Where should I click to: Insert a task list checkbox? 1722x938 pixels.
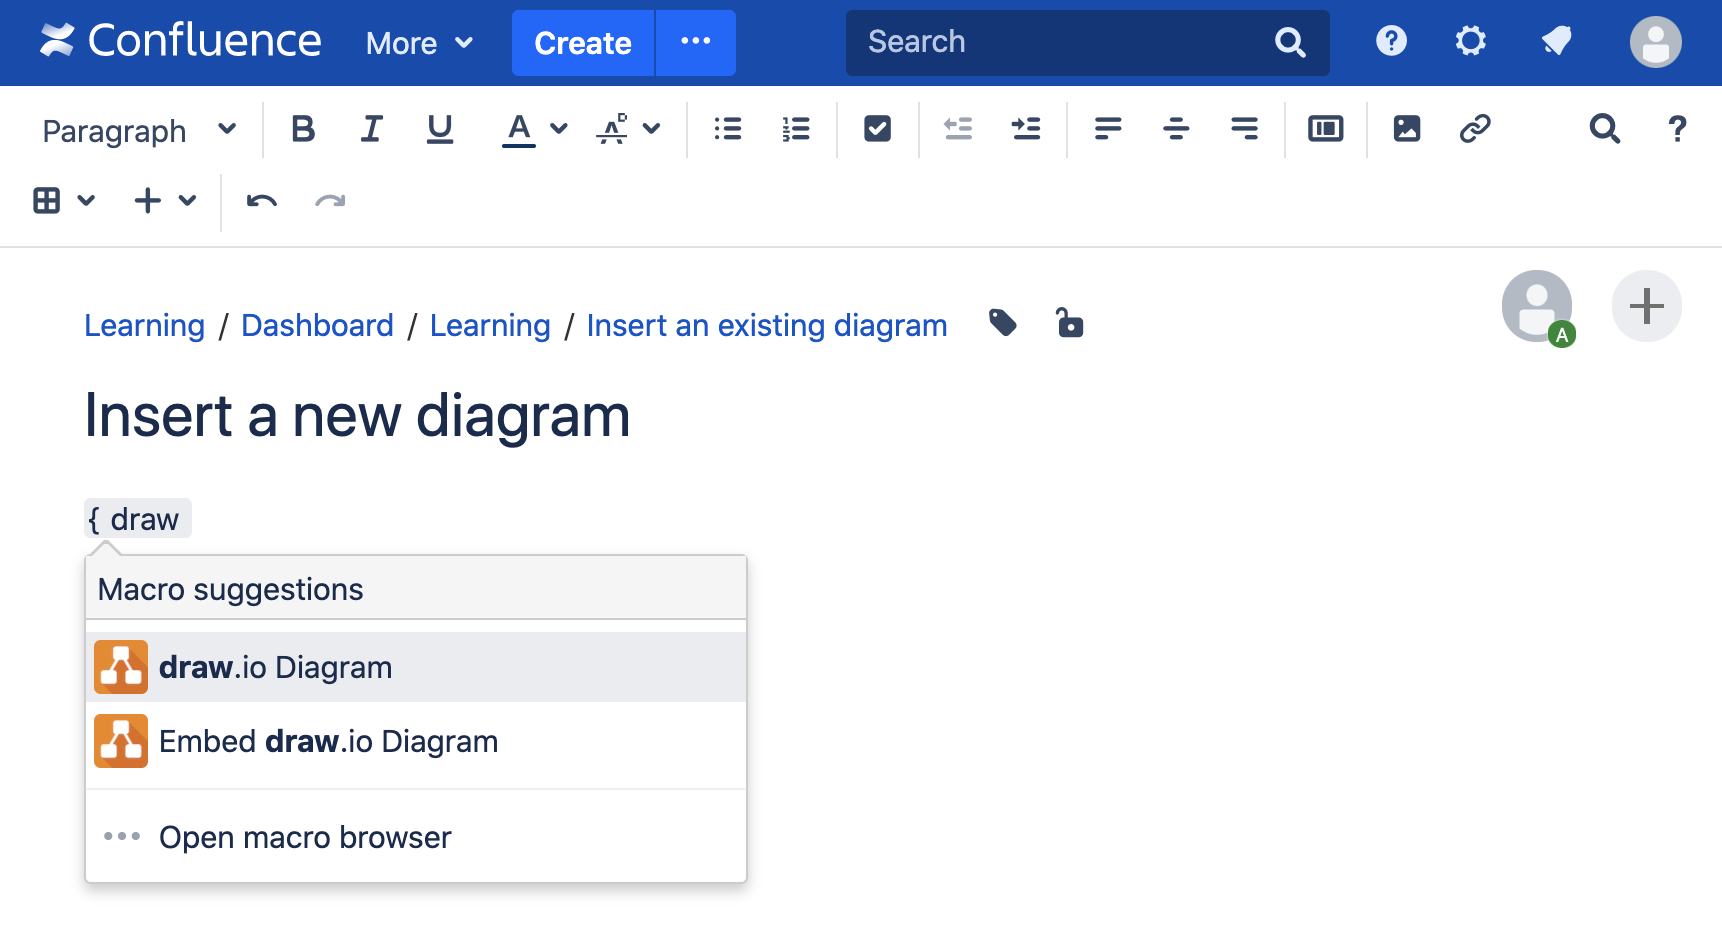tap(877, 129)
